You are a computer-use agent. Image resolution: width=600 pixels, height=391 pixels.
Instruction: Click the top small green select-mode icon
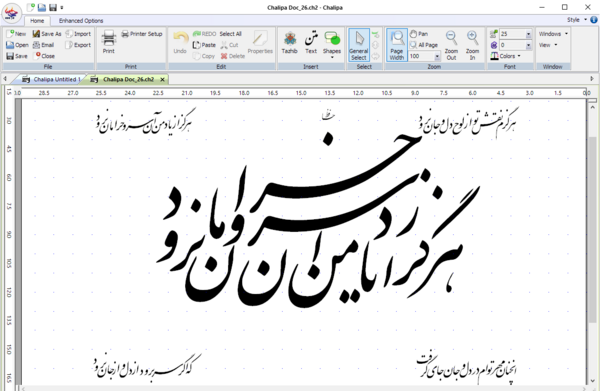tap(375, 34)
